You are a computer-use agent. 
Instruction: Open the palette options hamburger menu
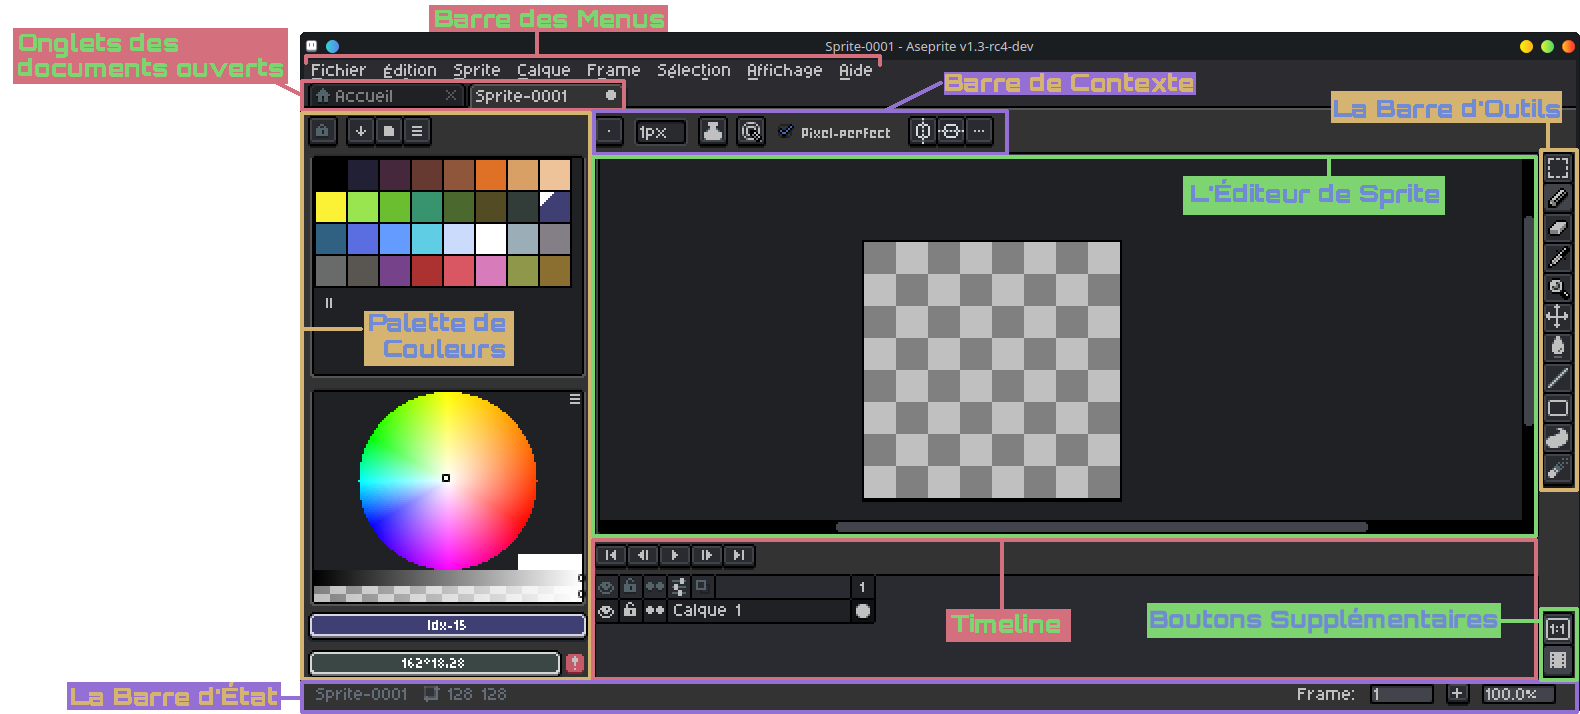coord(417,131)
